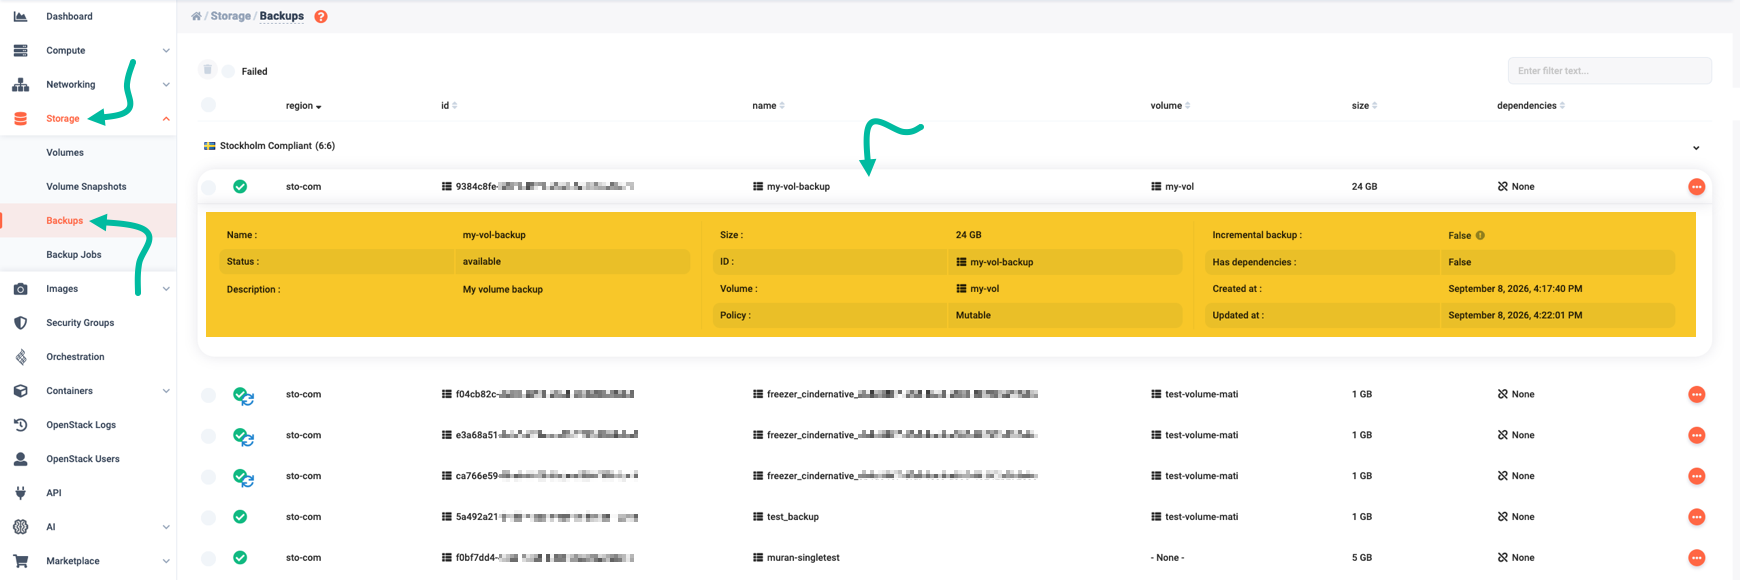1740x580 pixels.
Task: Toggle the select-all header checkbox
Action: point(208,105)
